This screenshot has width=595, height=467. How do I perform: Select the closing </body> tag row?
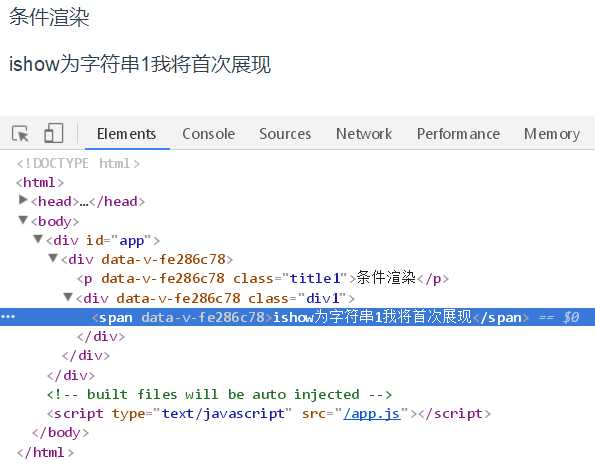click(x=60, y=433)
